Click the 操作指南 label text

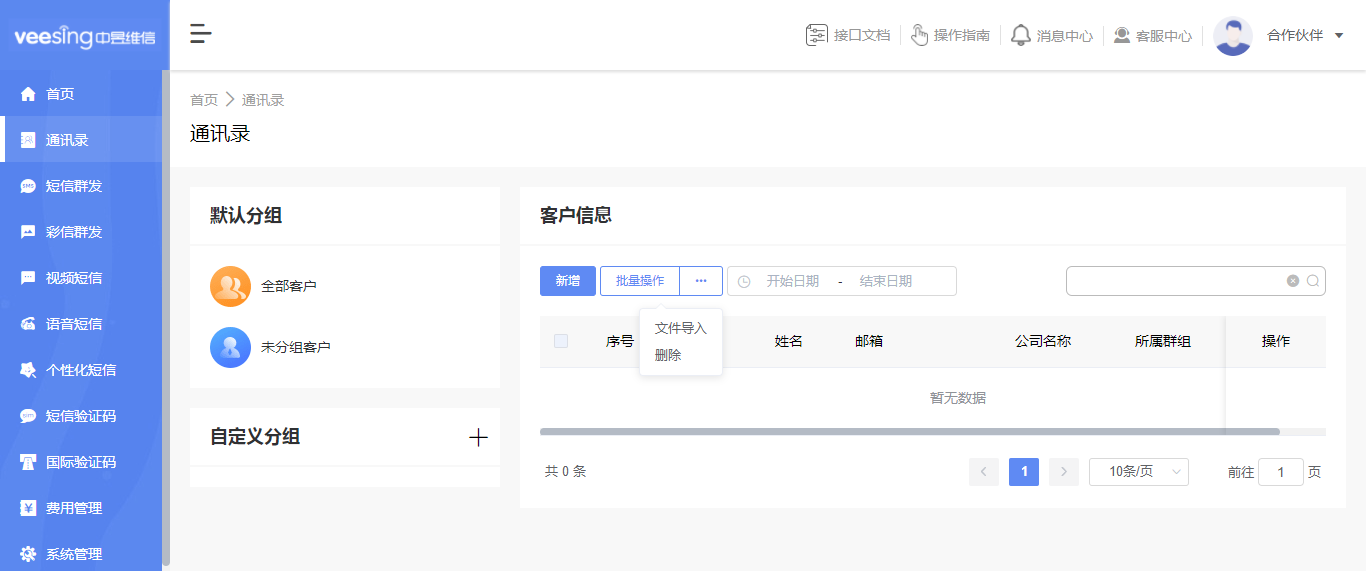tap(962, 35)
